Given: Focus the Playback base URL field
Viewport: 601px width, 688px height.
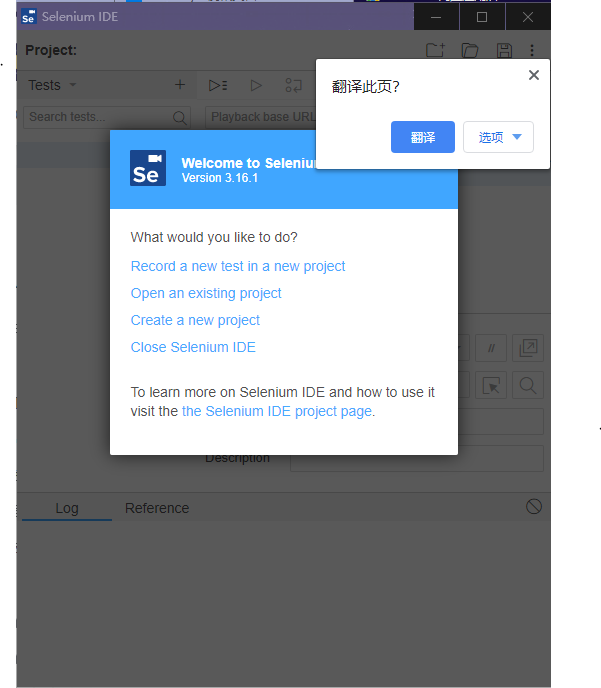Looking at the screenshot, I should [x=261, y=117].
